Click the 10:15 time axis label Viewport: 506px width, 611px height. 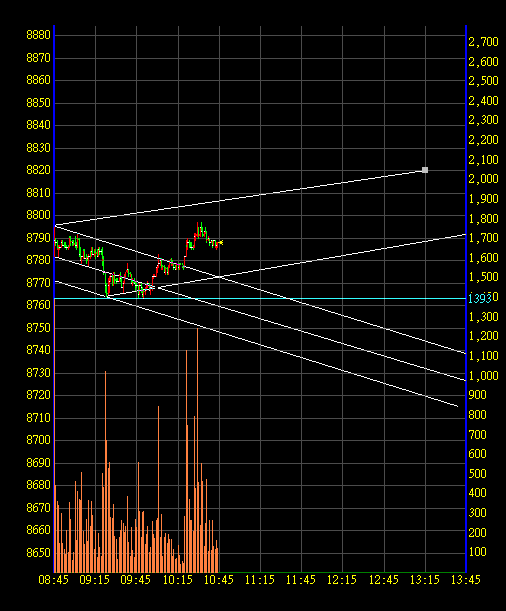tap(178, 580)
